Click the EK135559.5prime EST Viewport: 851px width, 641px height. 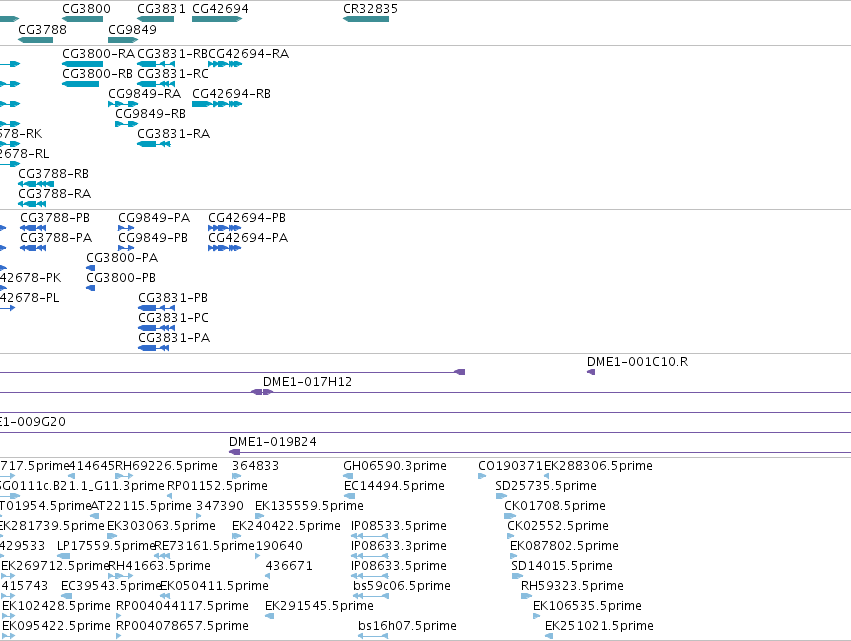coord(259,516)
